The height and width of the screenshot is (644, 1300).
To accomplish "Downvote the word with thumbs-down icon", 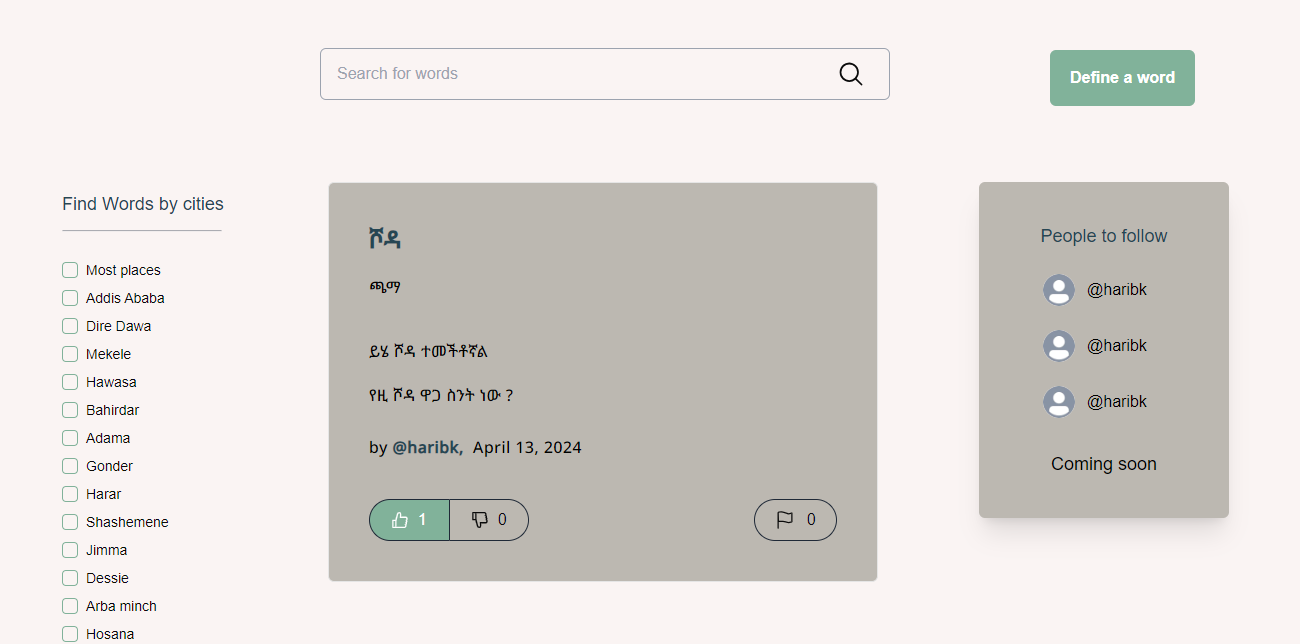I will (x=489, y=520).
